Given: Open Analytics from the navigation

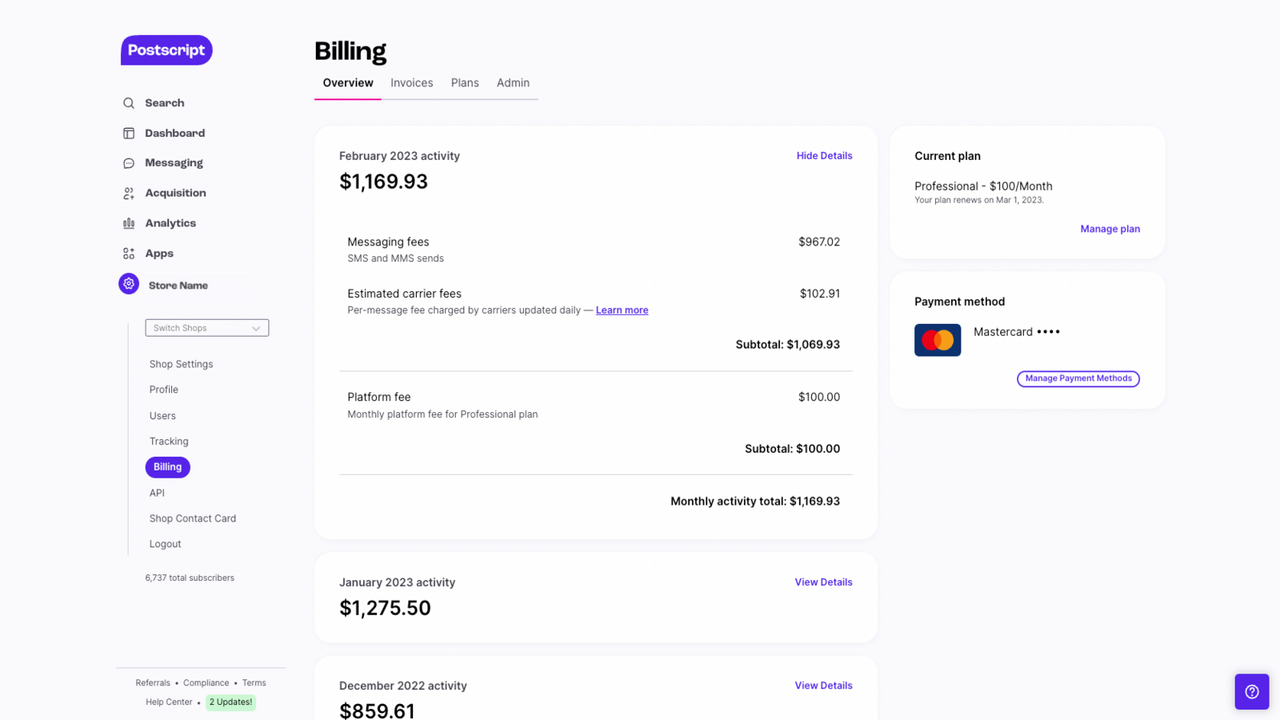Looking at the screenshot, I should click(129, 222).
